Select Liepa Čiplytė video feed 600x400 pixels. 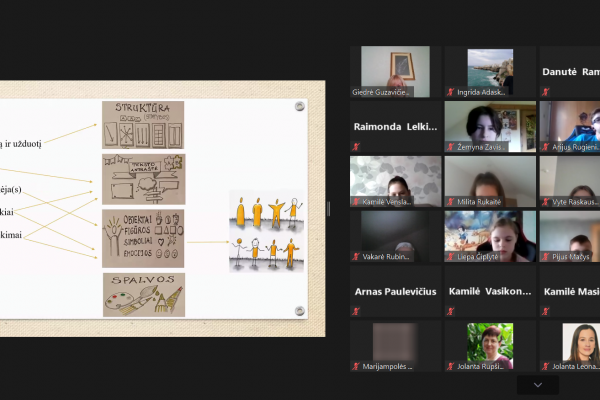click(490, 236)
